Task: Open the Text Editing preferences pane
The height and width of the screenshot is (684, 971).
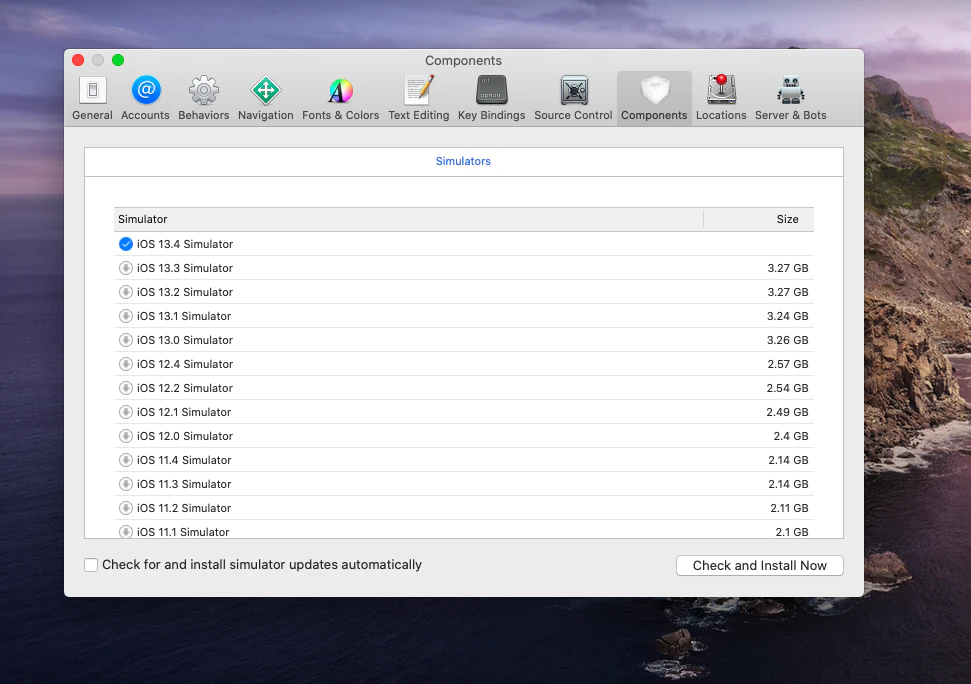Action: pyautogui.click(x=419, y=98)
